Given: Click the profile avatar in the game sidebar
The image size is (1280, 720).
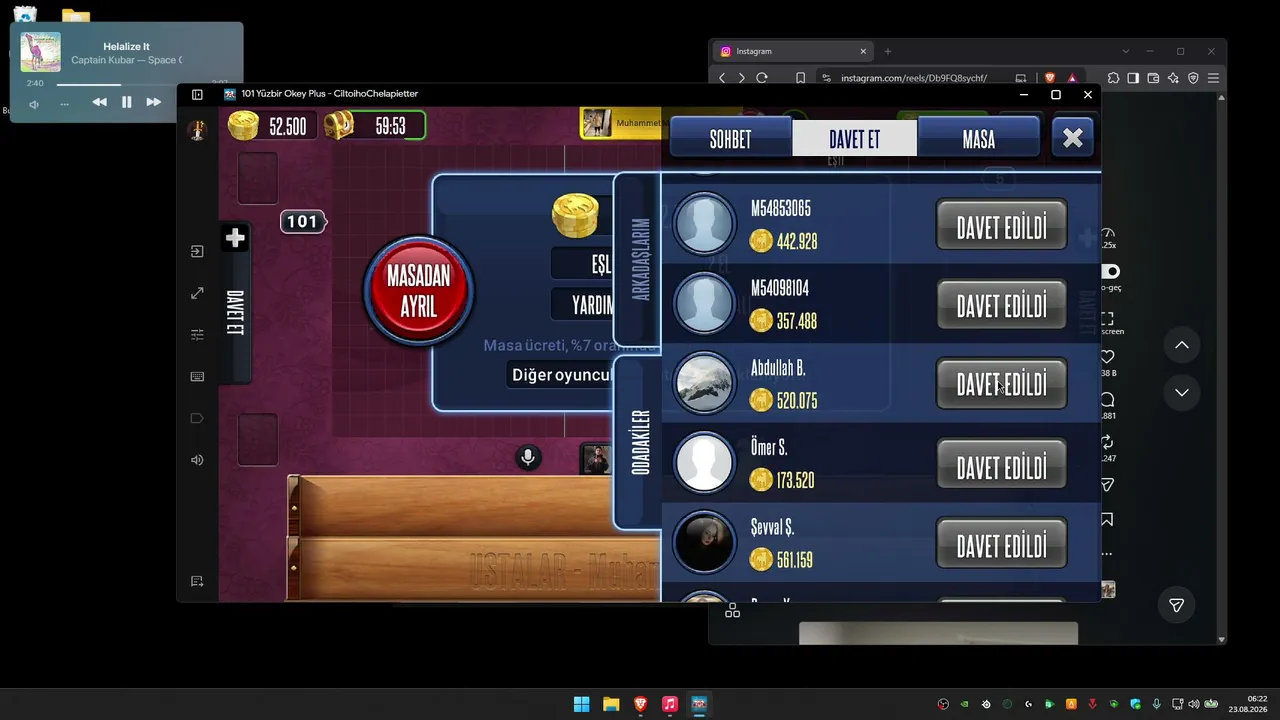Looking at the screenshot, I should tap(197, 130).
